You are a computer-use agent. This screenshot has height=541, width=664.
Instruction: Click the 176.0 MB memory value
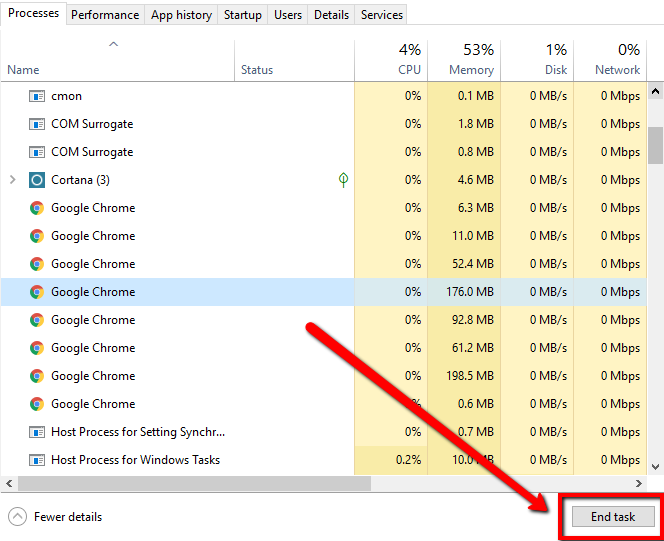pyautogui.click(x=470, y=292)
